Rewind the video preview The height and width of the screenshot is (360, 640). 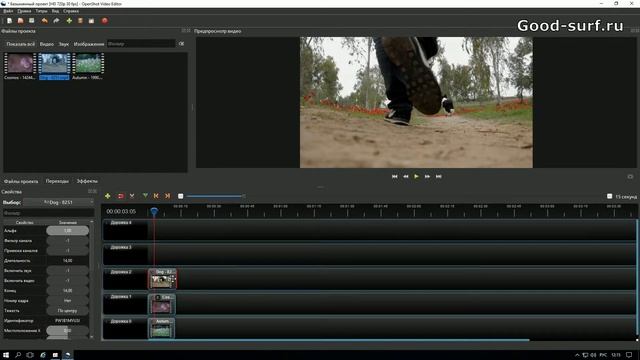(x=406, y=177)
